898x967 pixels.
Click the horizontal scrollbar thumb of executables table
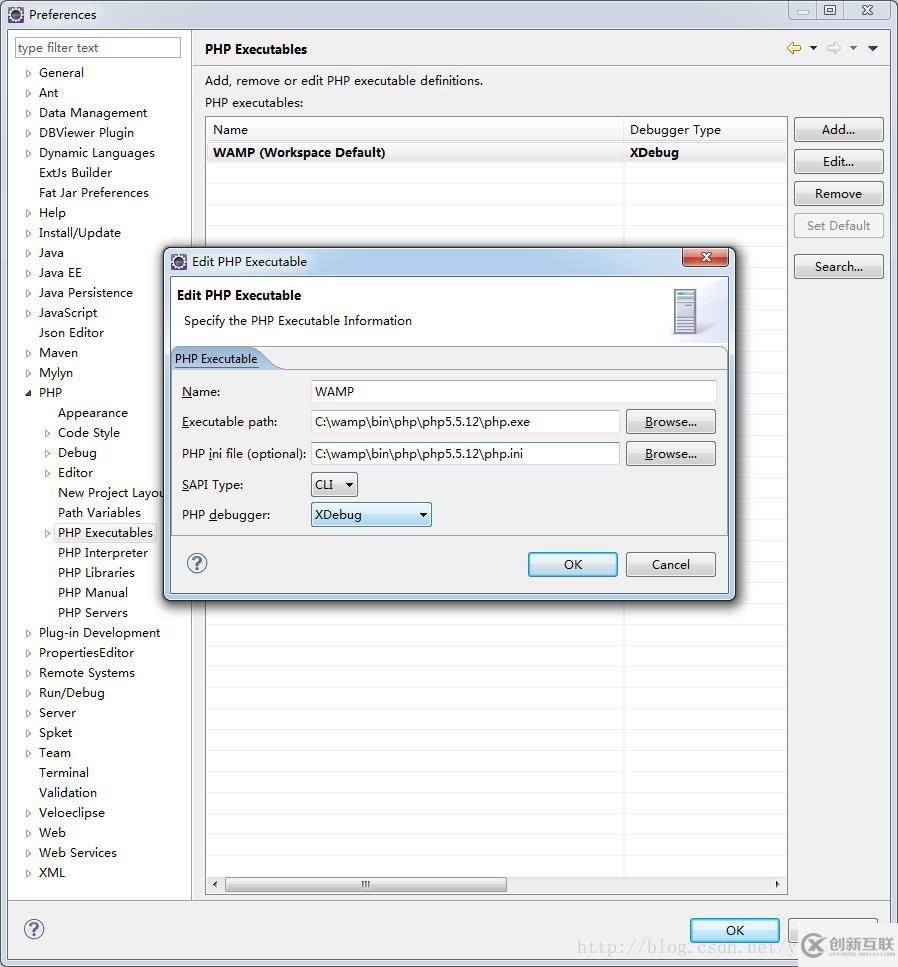[x=366, y=884]
